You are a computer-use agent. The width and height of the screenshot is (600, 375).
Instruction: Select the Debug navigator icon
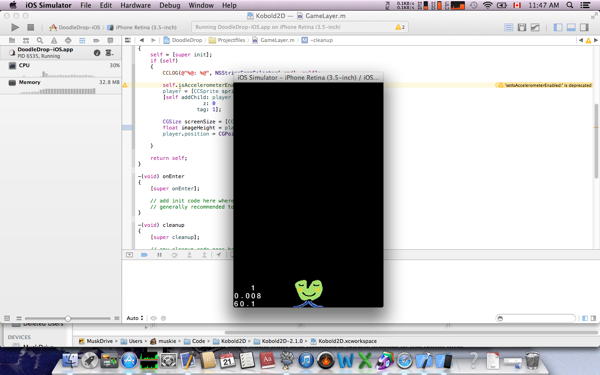[82, 40]
